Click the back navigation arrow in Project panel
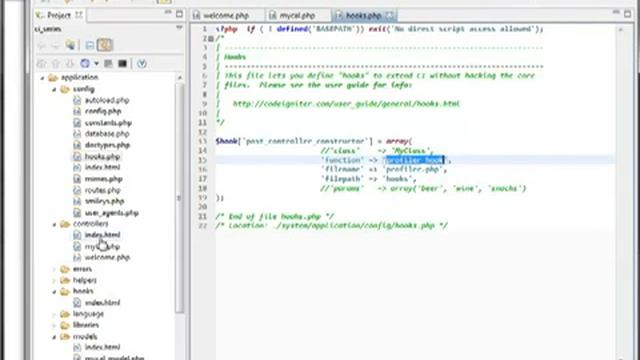The width and height of the screenshot is (640, 360). point(41,45)
